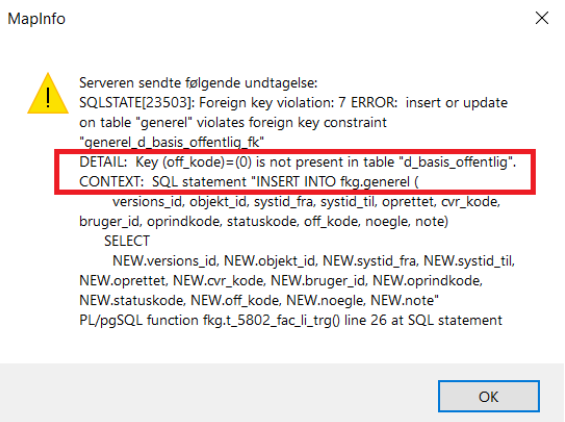Select the CONTEXT: SQL statement line

[249, 182]
